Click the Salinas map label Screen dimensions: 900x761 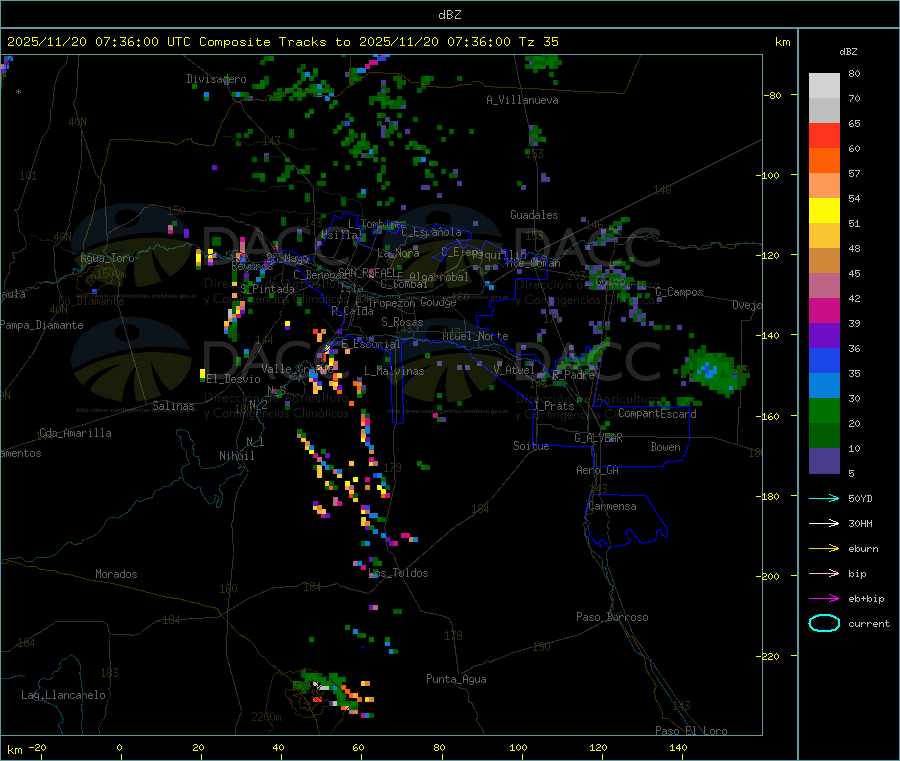click(x=173, y=406)
